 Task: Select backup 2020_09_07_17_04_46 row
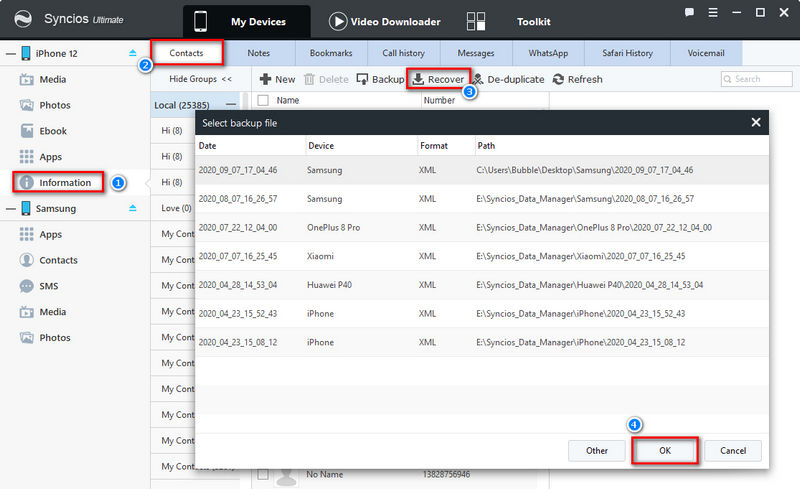tap(482, 170)
